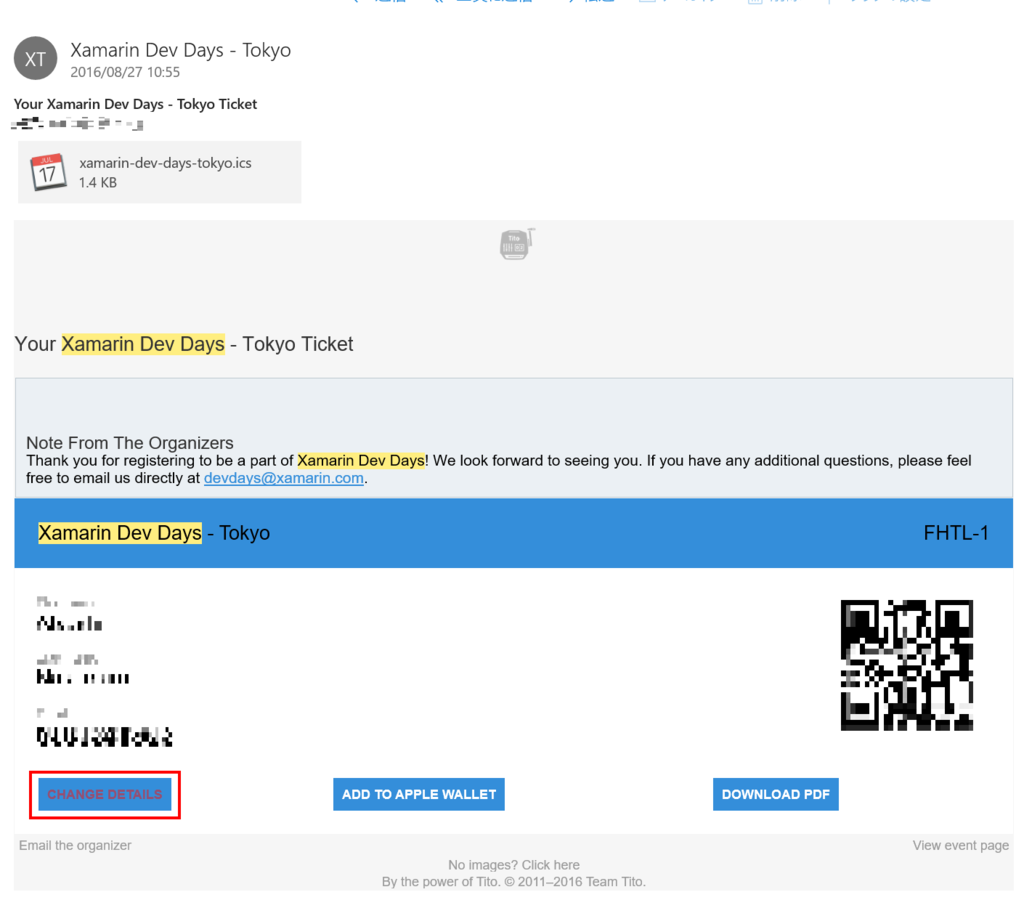
Task: Click the 'Note From The Organizers' heading
Action: click(130, 443)
